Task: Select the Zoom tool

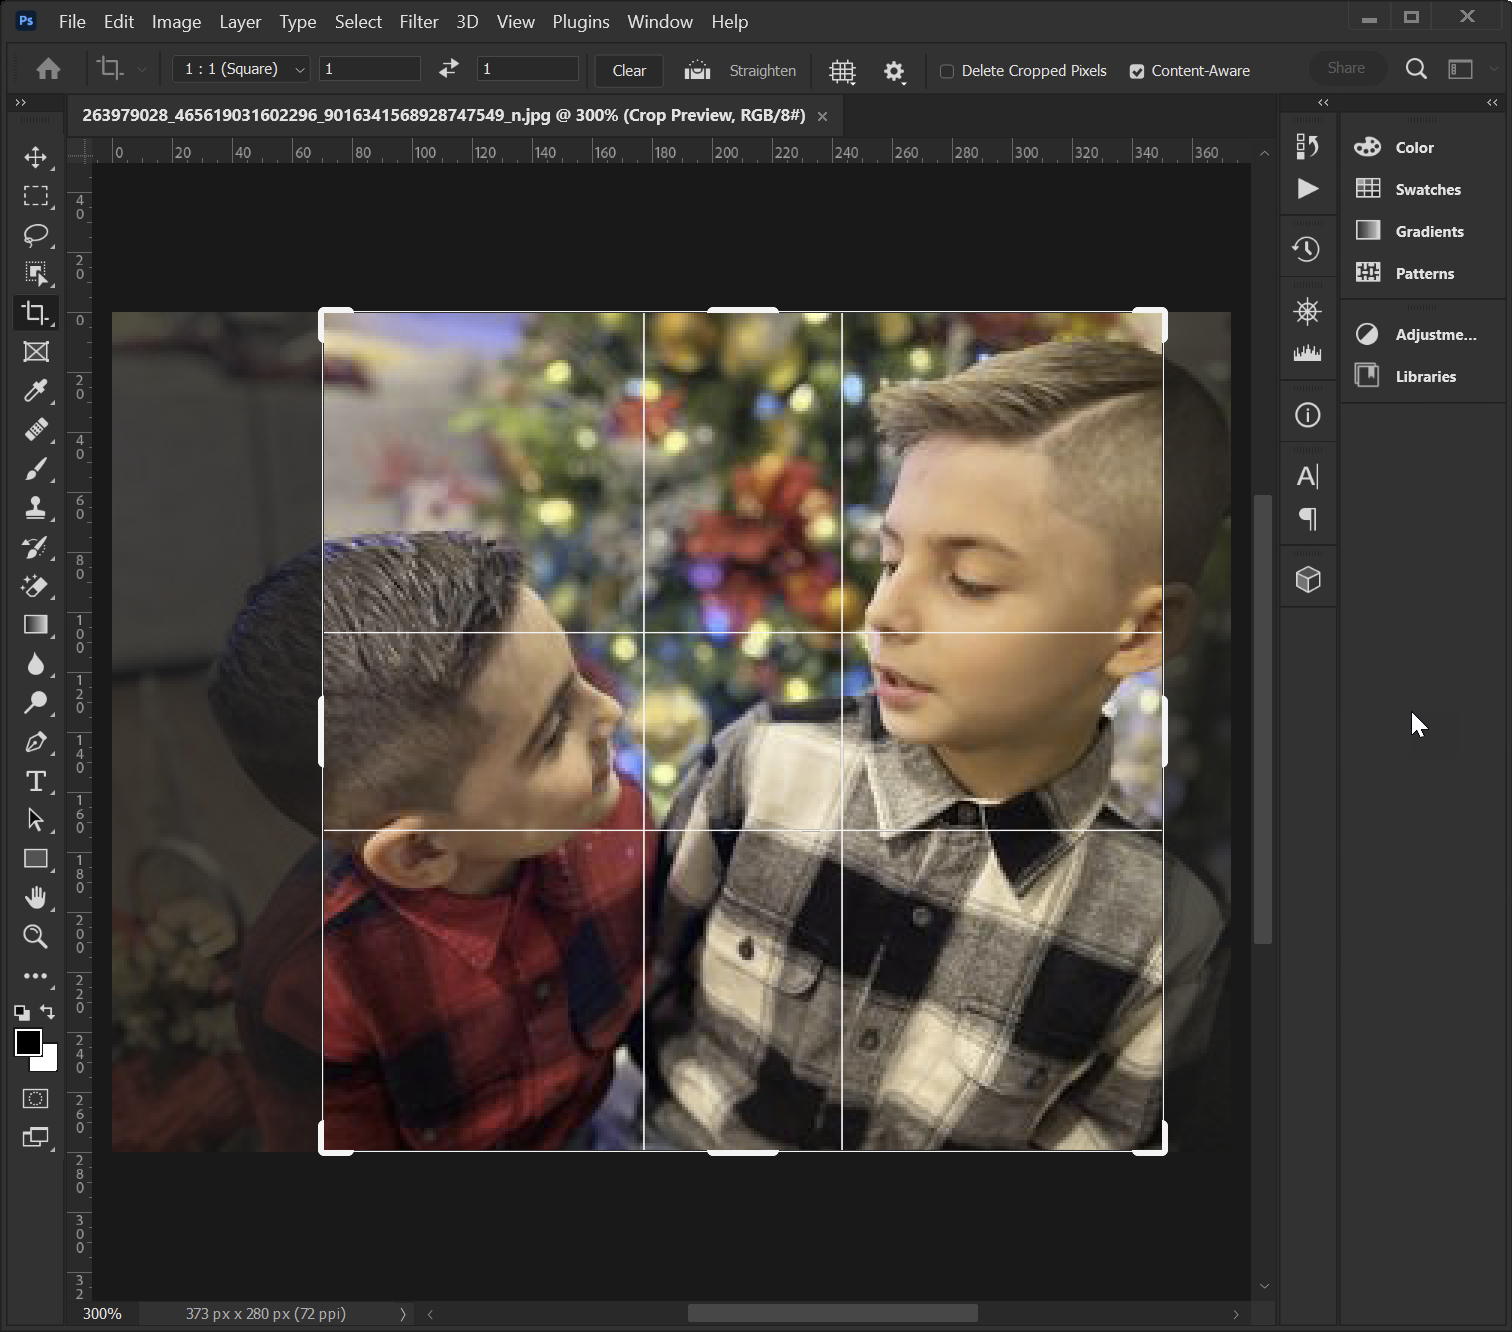Action: (x=35, y=937)
